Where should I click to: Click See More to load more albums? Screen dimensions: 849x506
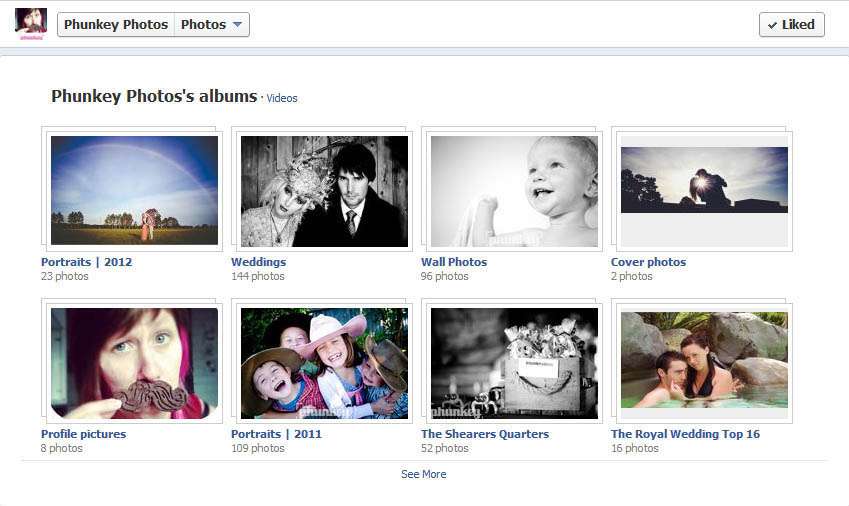click(423, 474)
